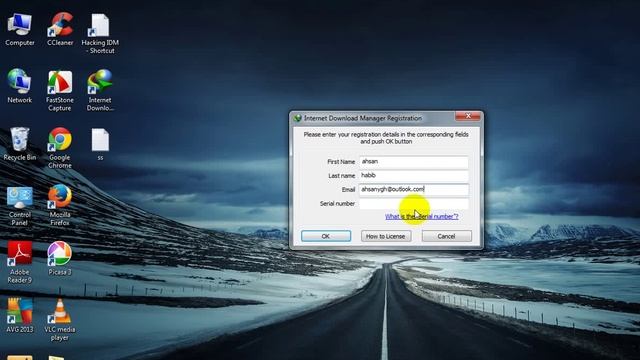This screenshot has width=640, height=360.
Task: Launch the Mozilla Firefox shortcut
Action: pos(60,205)
